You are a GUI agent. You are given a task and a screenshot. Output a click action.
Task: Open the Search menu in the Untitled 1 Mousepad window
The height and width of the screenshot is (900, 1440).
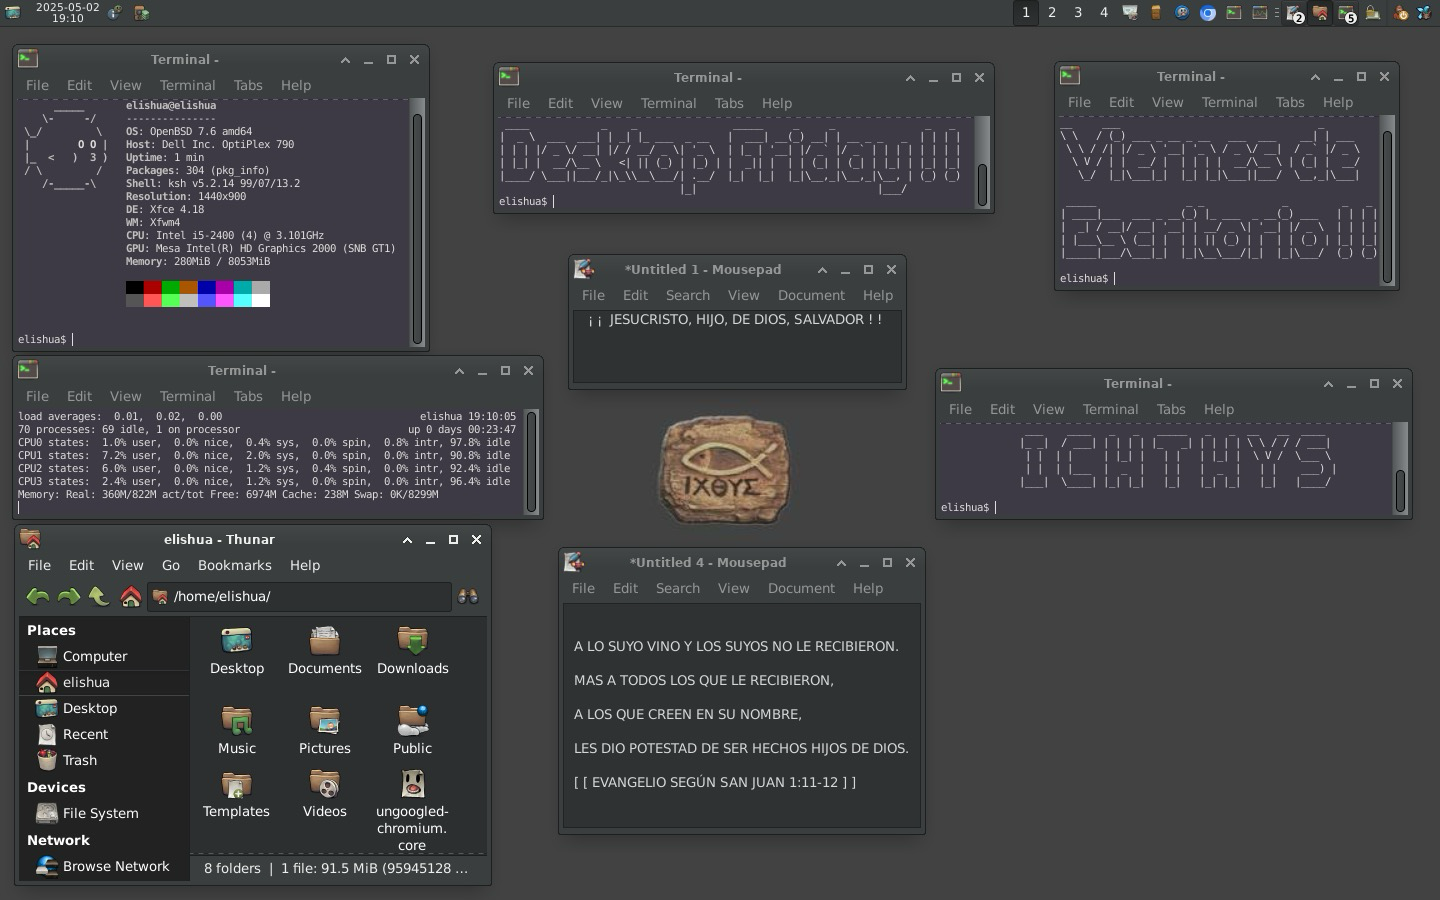point(688,295)
